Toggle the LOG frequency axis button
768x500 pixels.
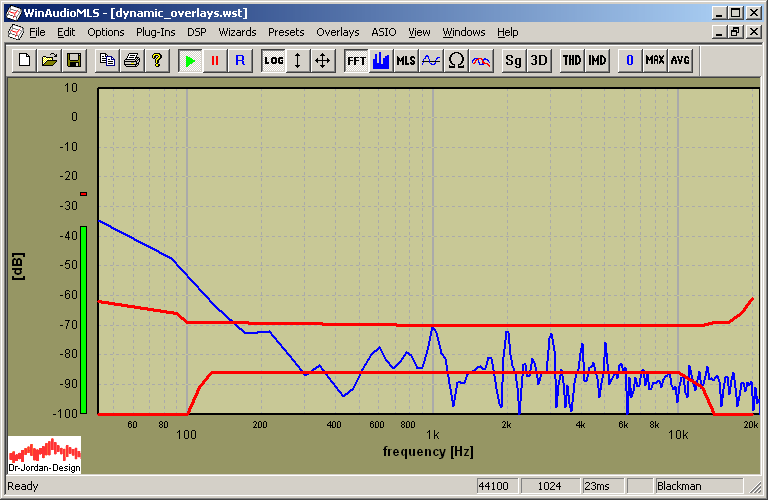coord(273,60)
